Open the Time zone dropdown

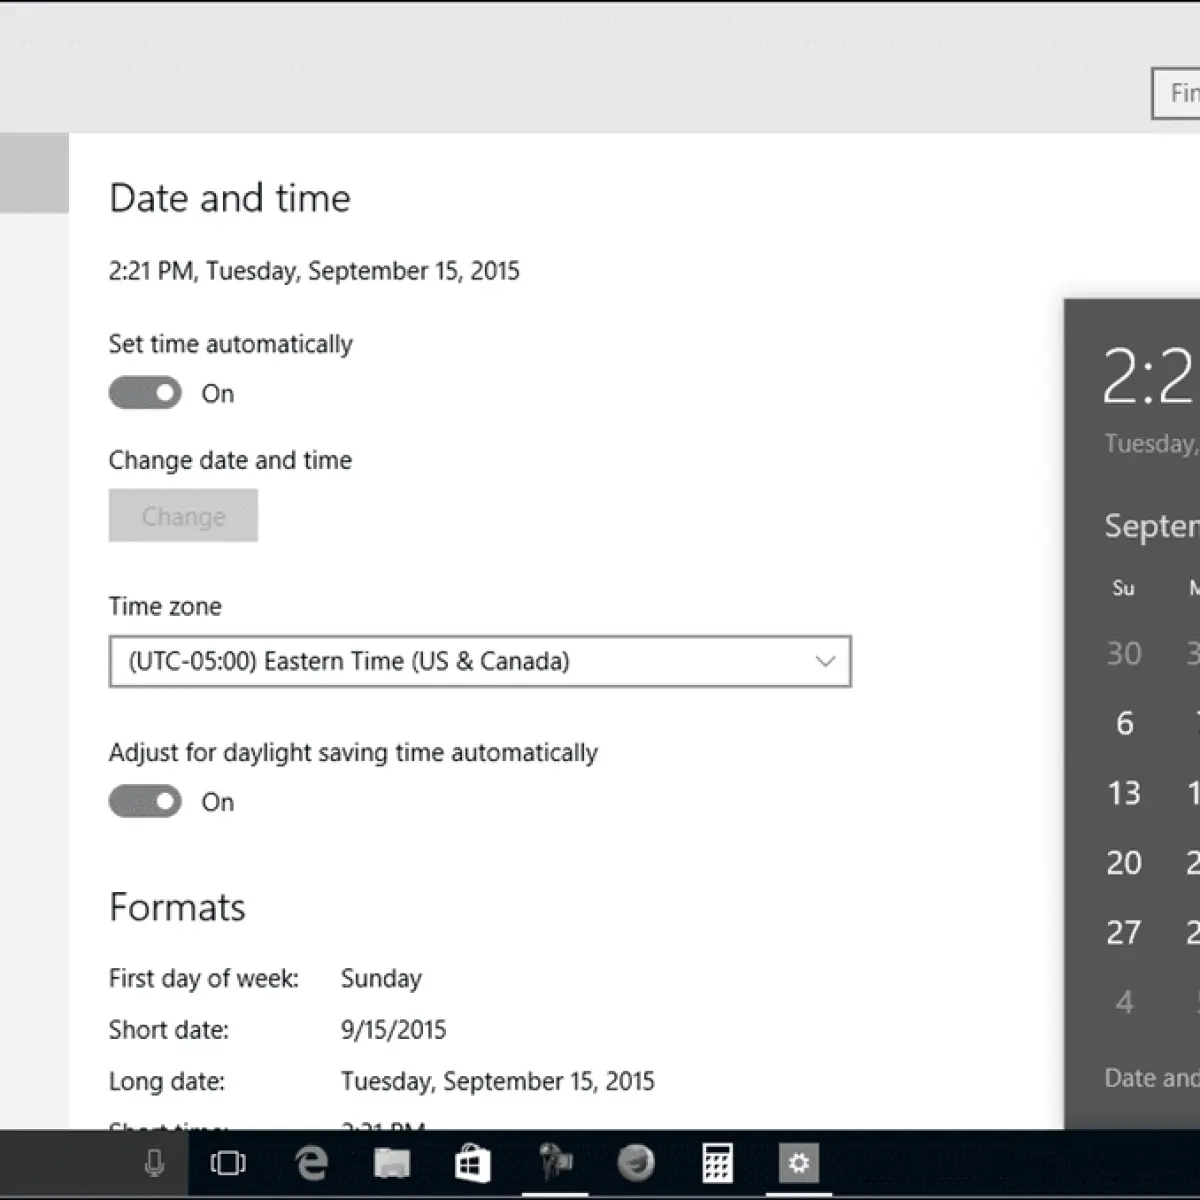pos(480,661)
